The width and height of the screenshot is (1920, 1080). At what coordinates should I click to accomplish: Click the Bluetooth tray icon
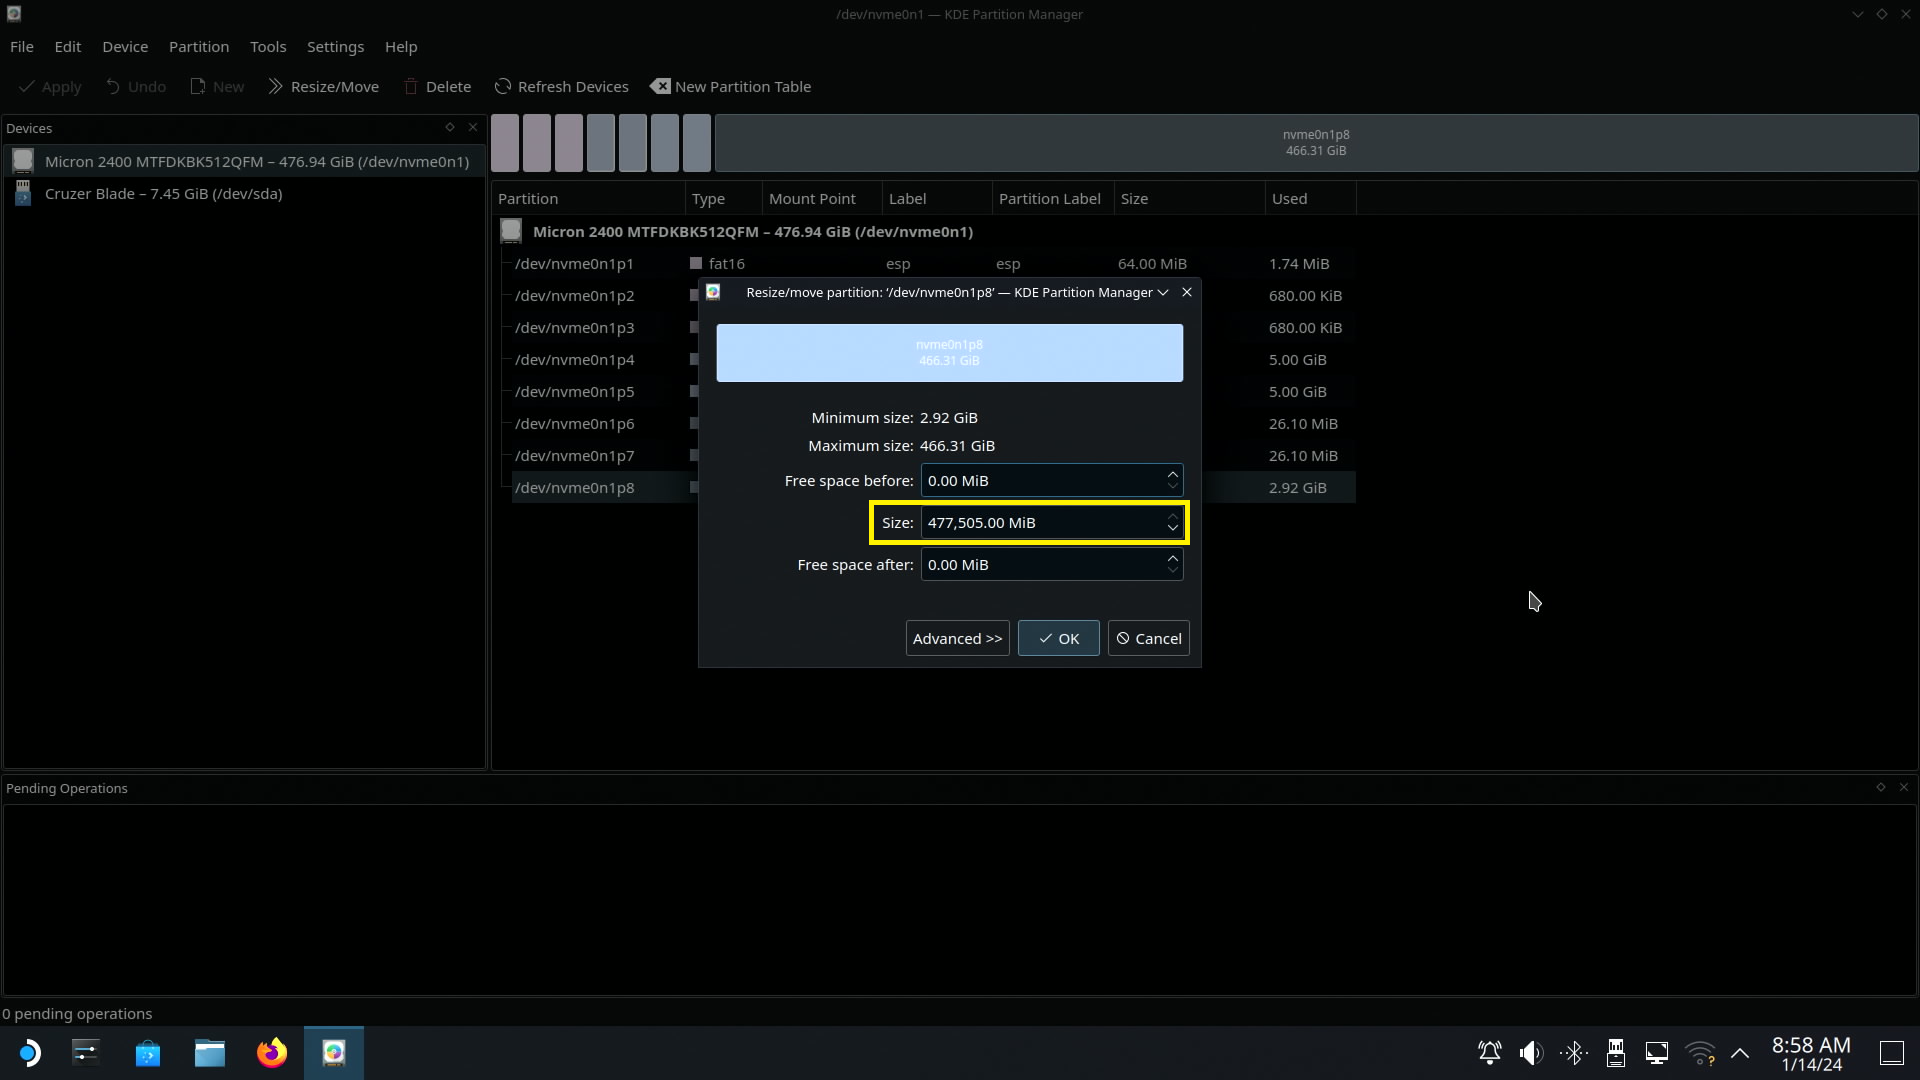pyautogui.click(x=1573, y=1053)
